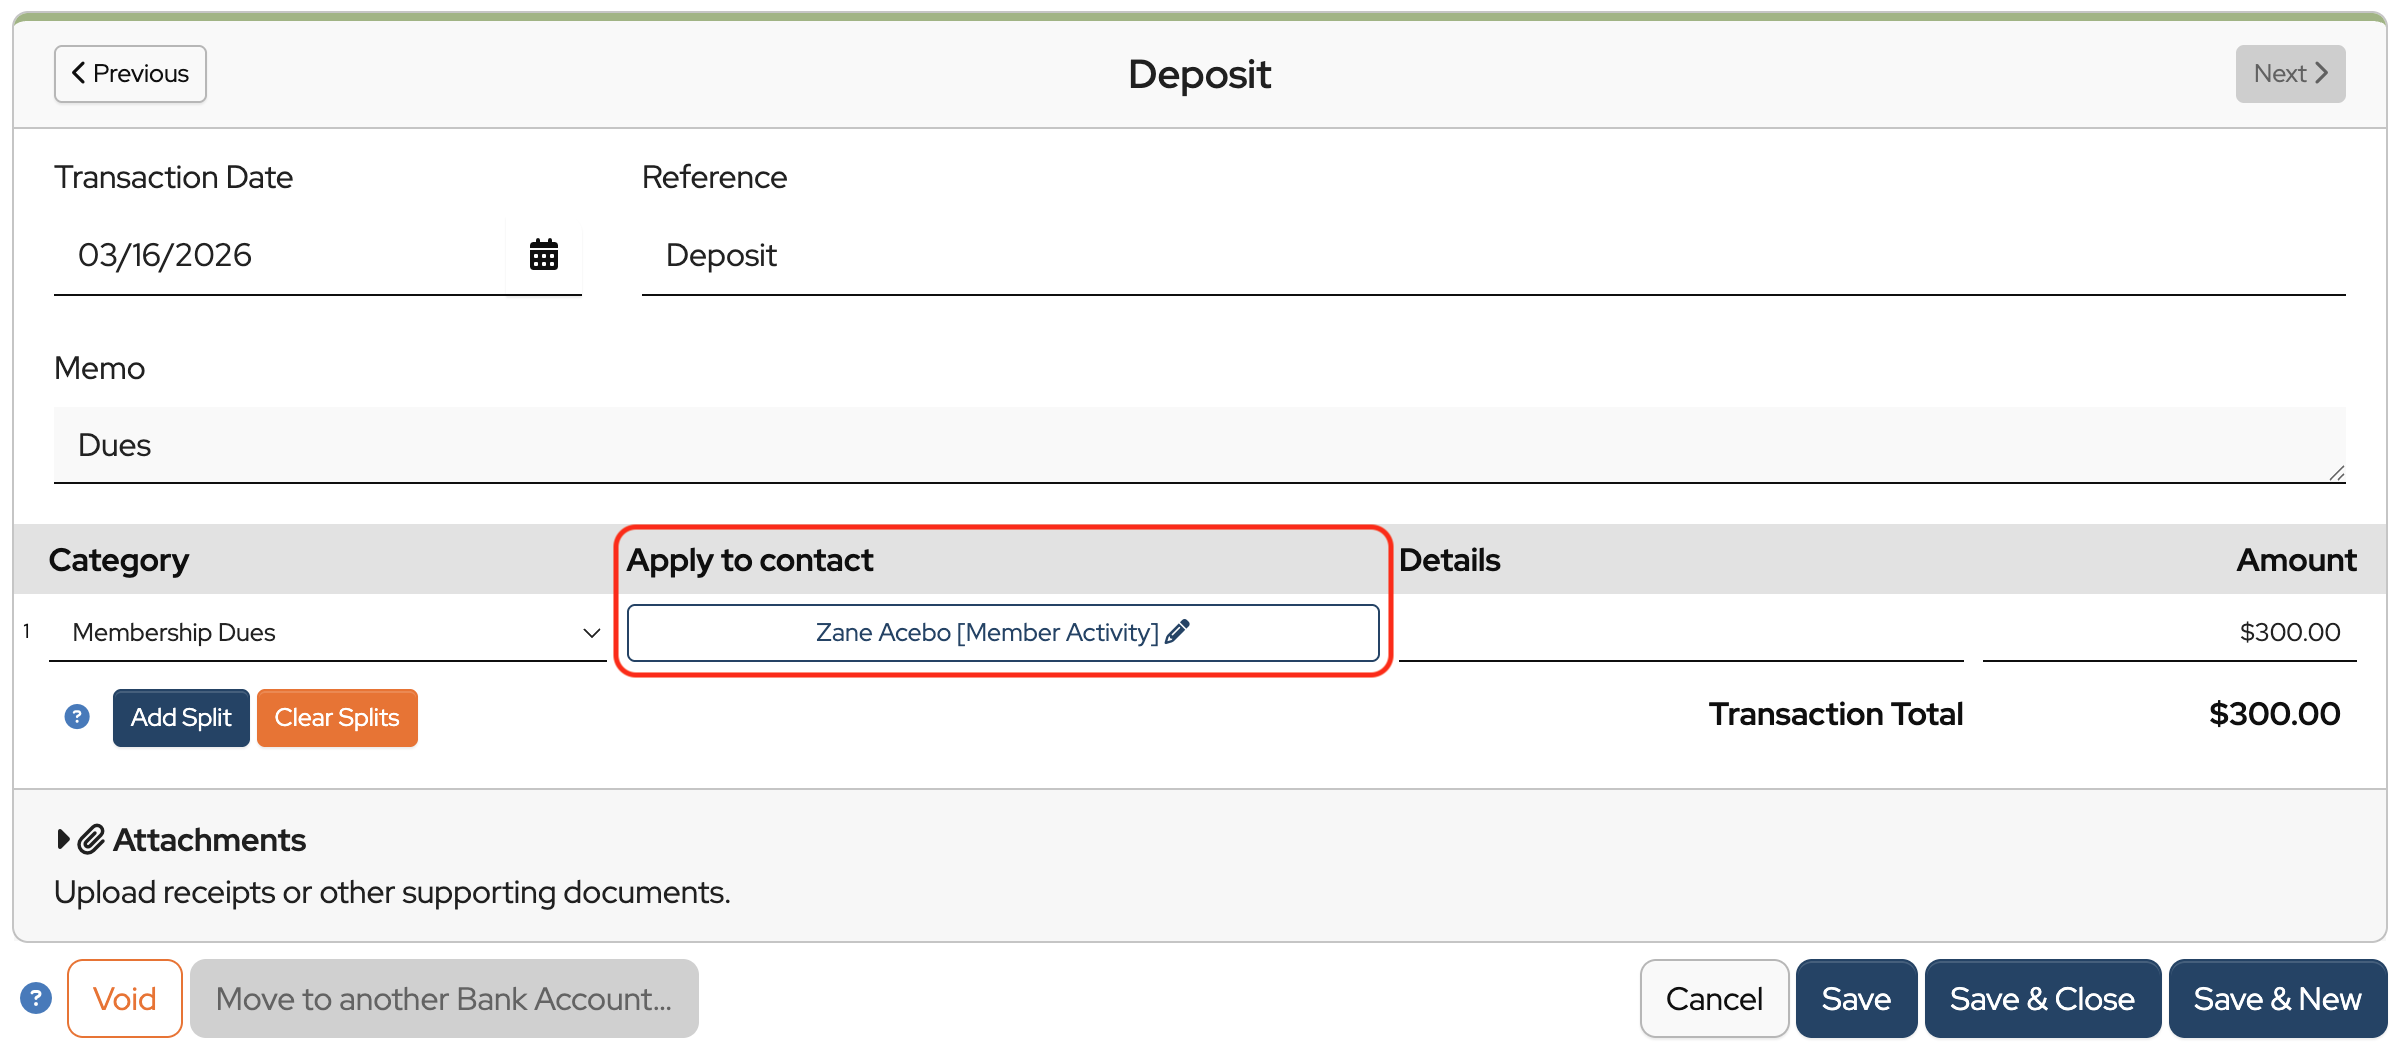Image resolution: width=2402 pixels, height=1060 pixels.
Task: Go to the Next transaction
Action: click(2289, 74)
